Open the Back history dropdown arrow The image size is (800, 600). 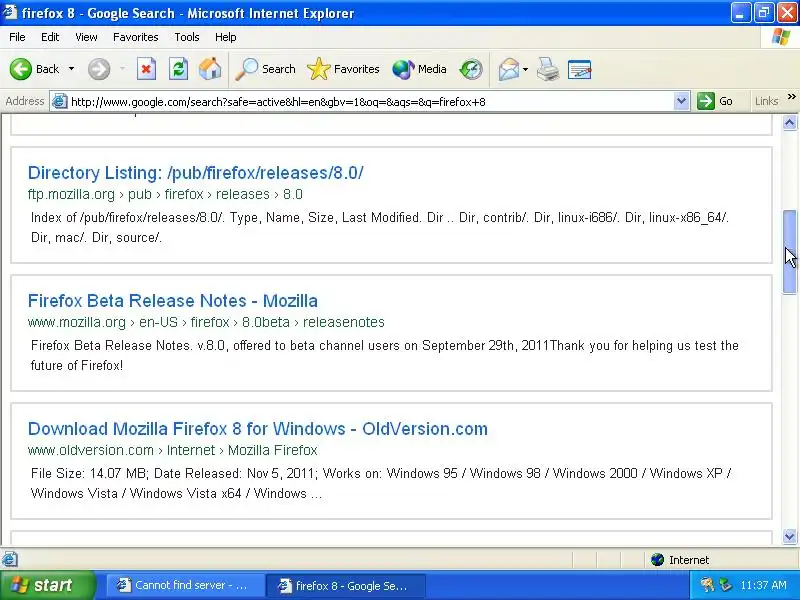click(71, 69)
